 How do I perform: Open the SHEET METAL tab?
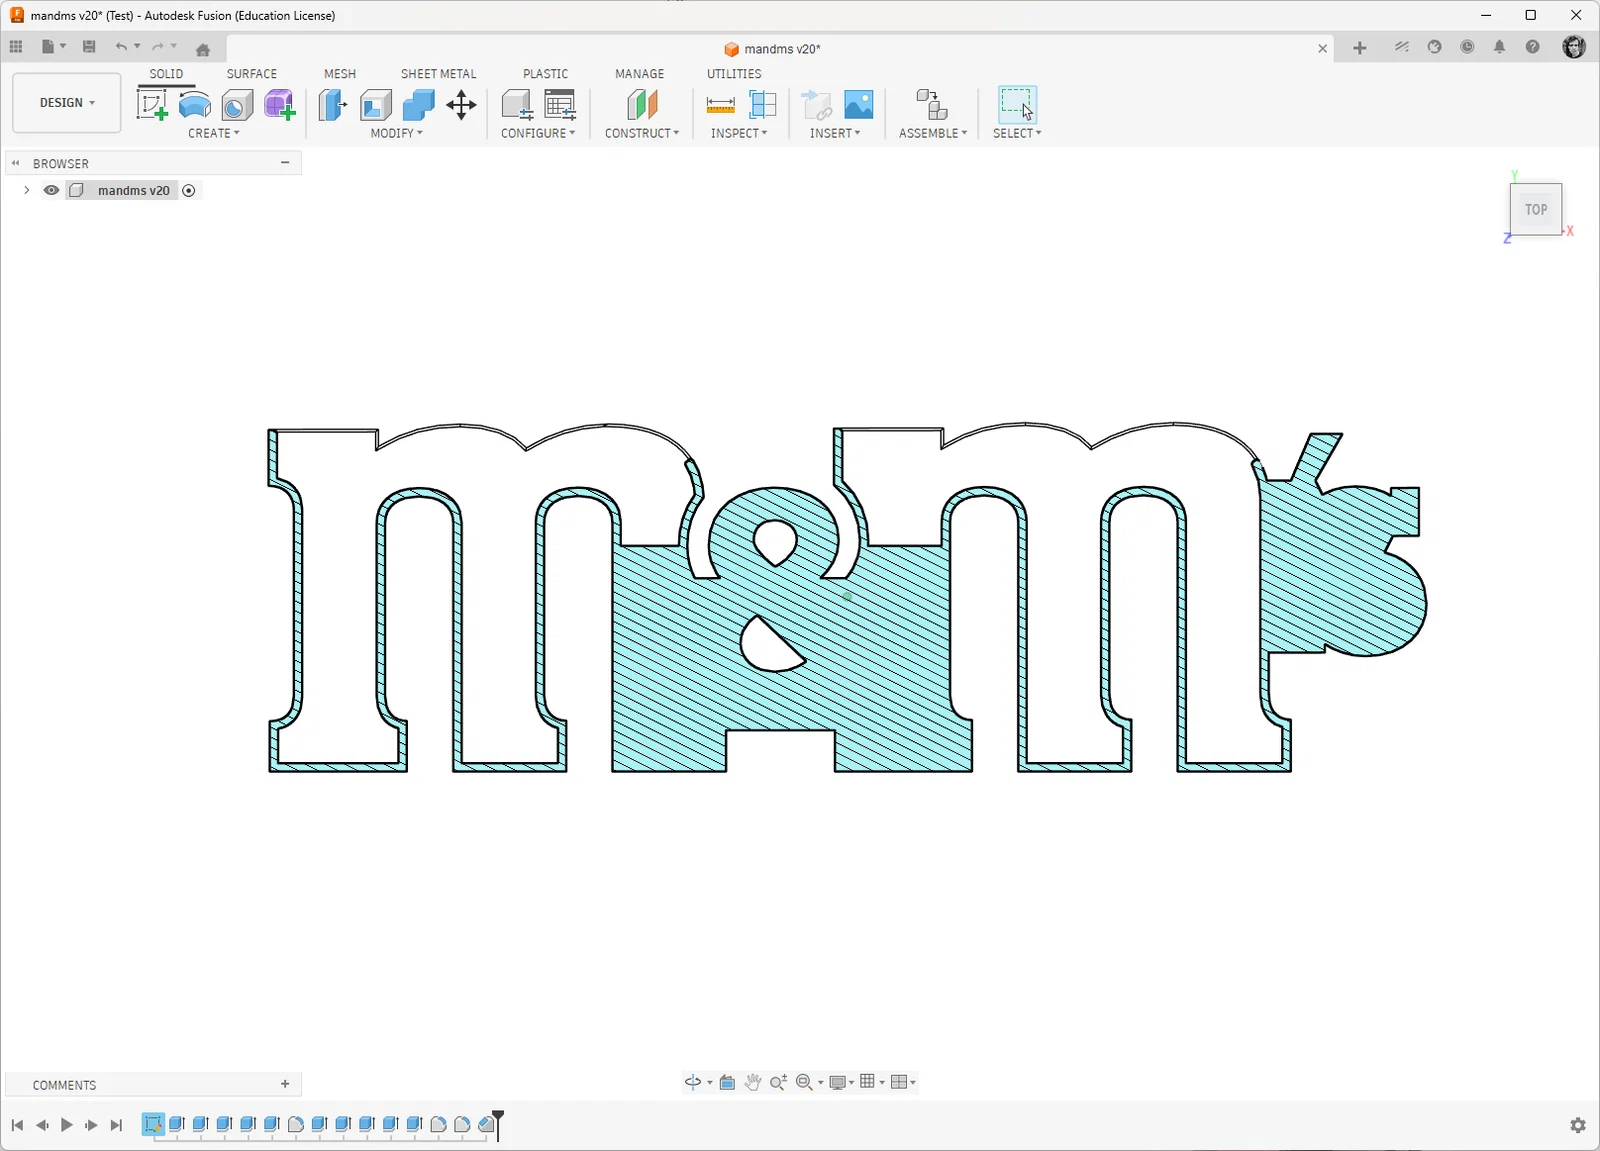coord(439,74)
